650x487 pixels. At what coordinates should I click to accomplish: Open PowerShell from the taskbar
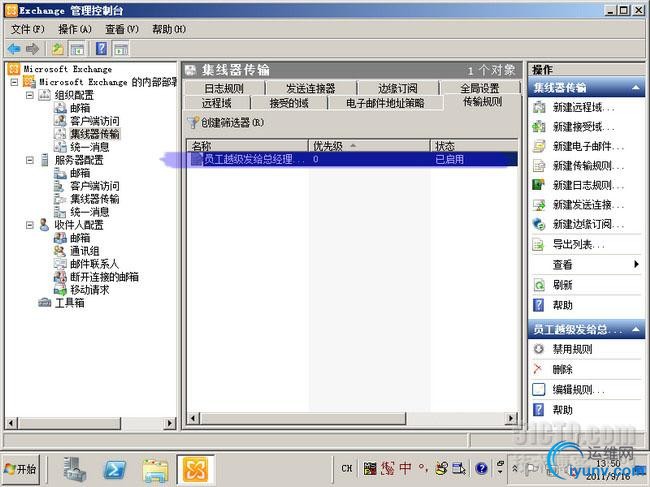114,470
